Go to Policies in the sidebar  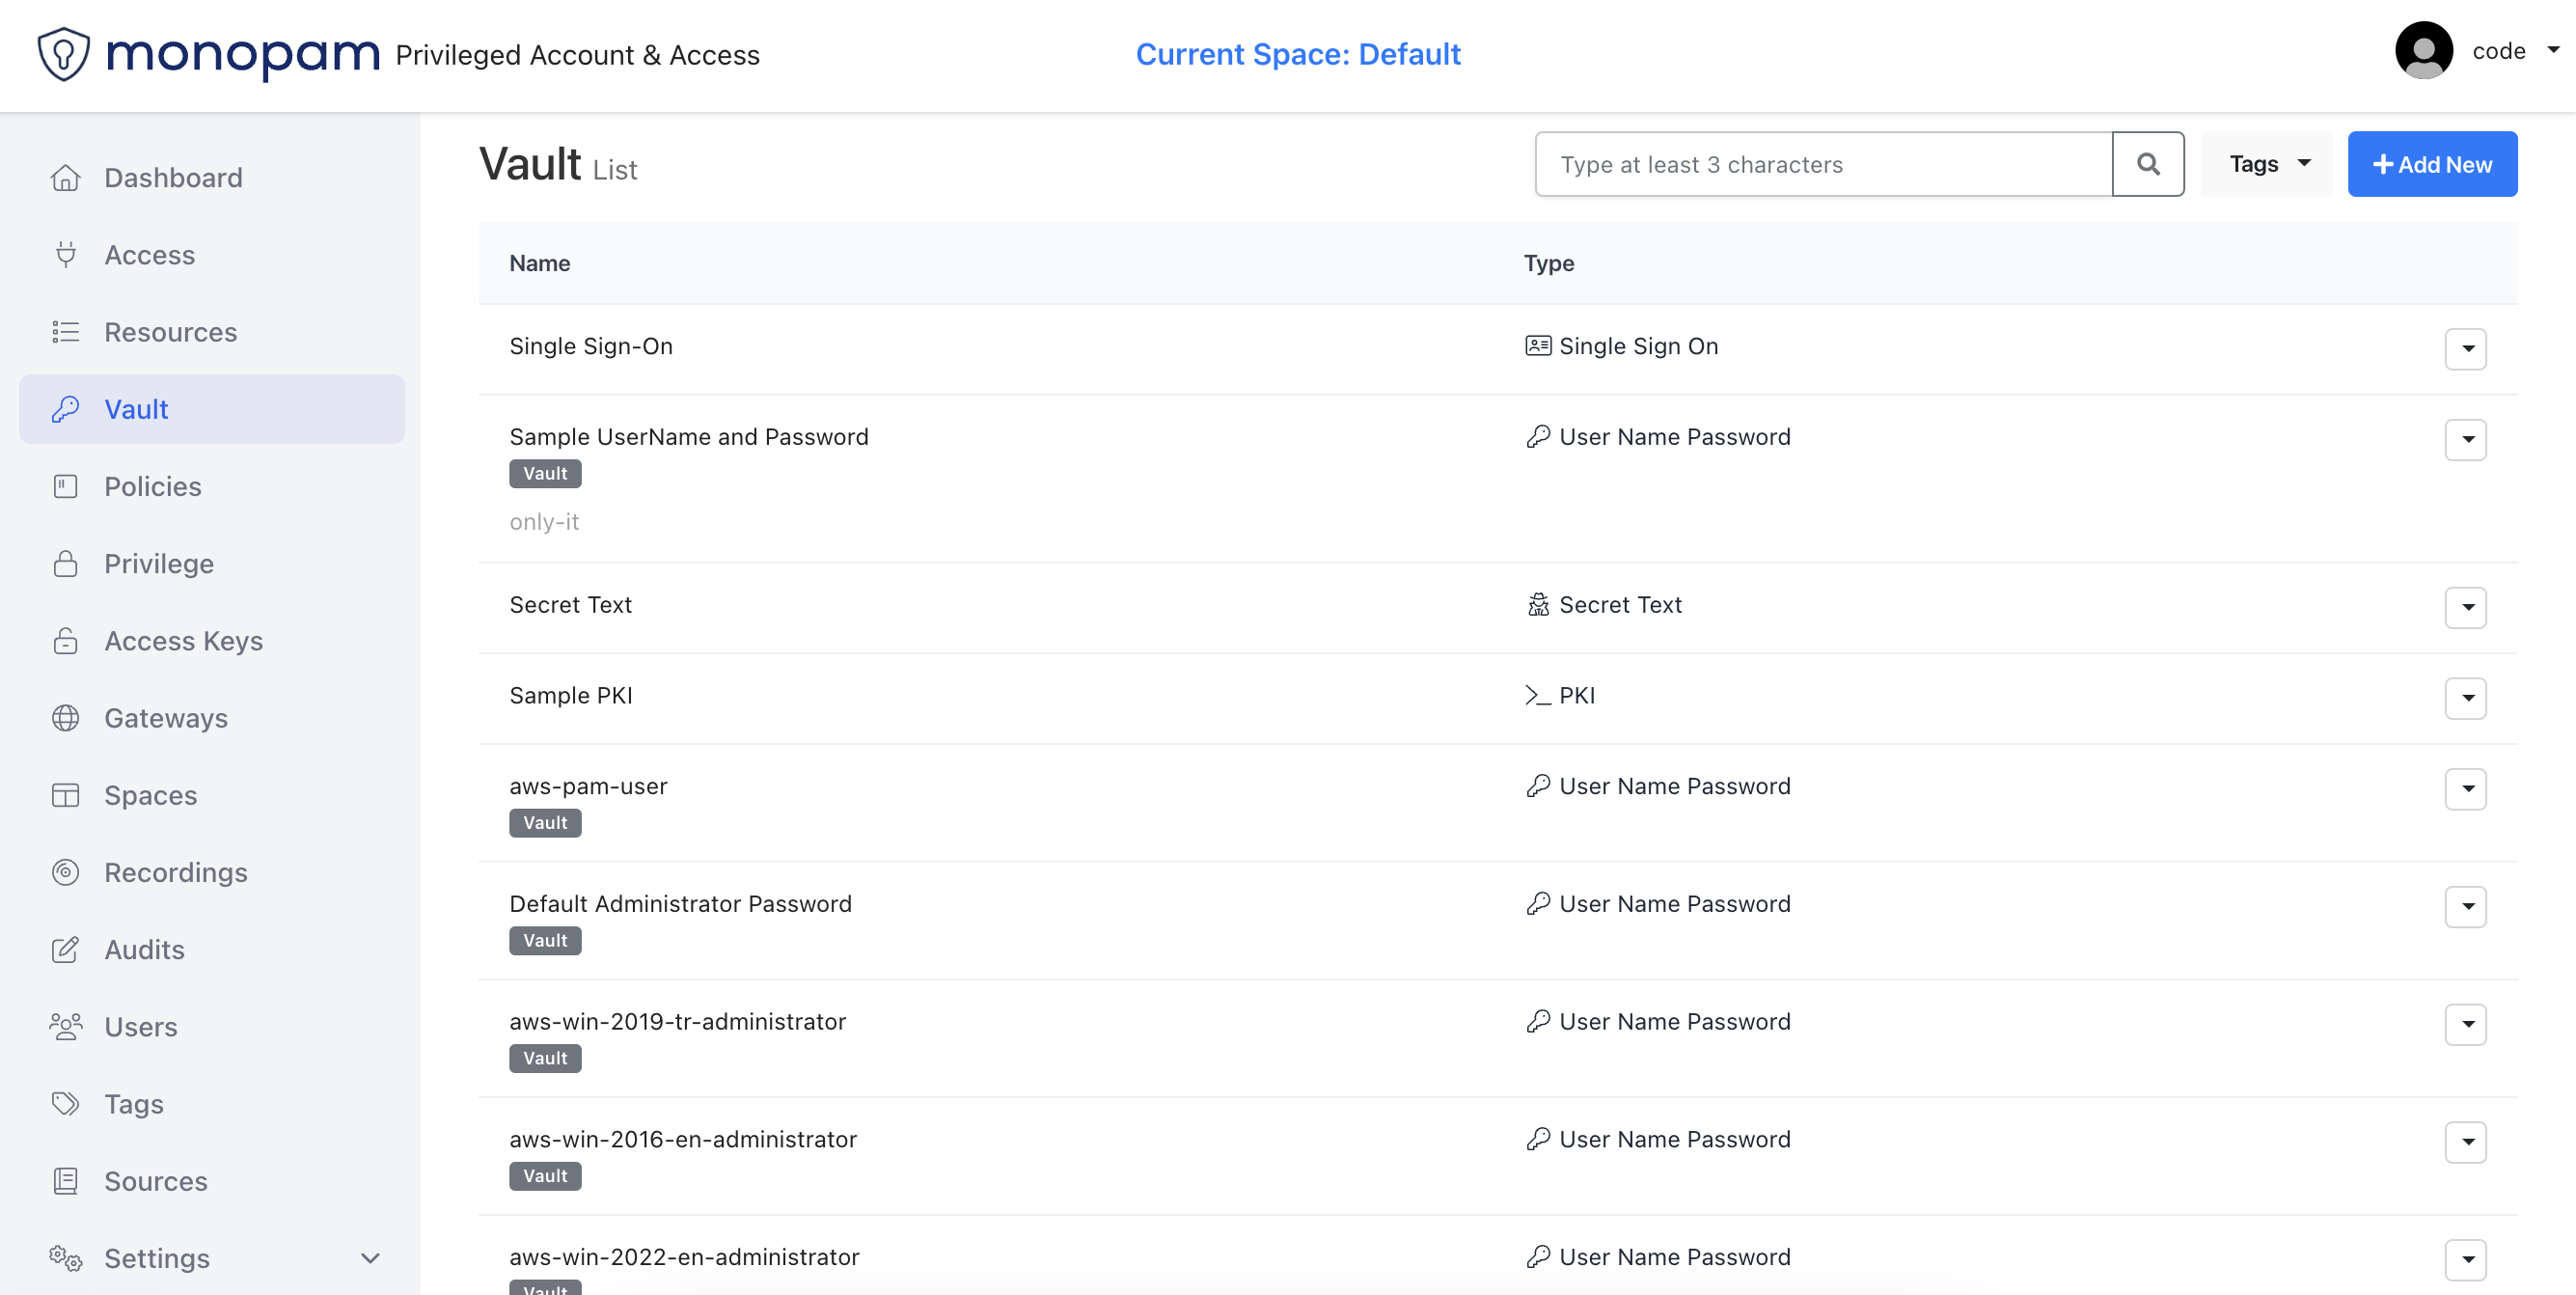[x=153, y=486]
